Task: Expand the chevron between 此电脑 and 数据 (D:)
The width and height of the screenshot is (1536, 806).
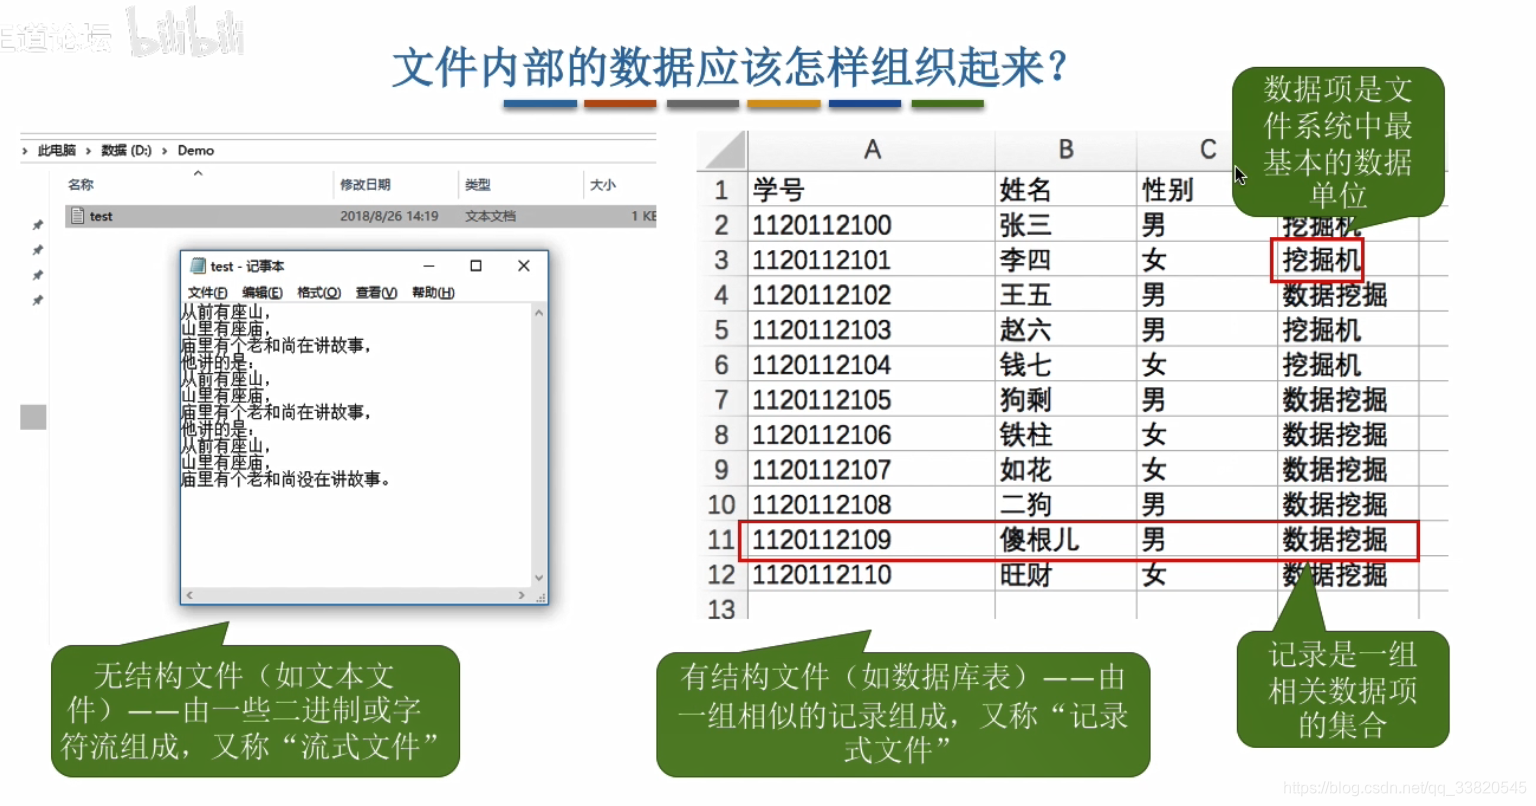Action: 88,151
